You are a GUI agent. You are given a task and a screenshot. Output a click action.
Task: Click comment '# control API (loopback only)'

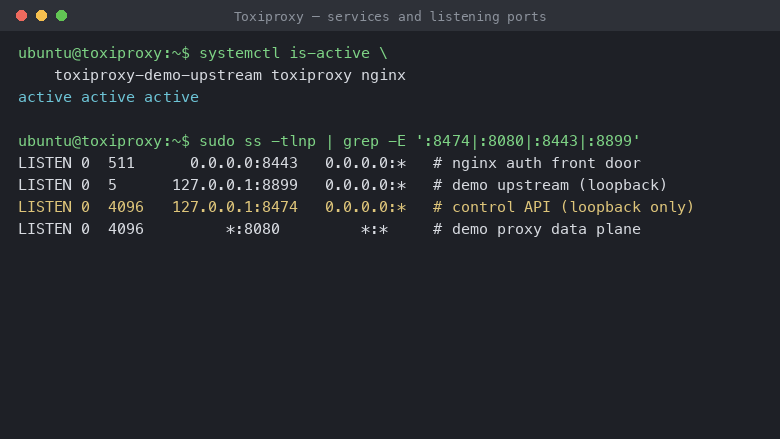pos(563,207)
